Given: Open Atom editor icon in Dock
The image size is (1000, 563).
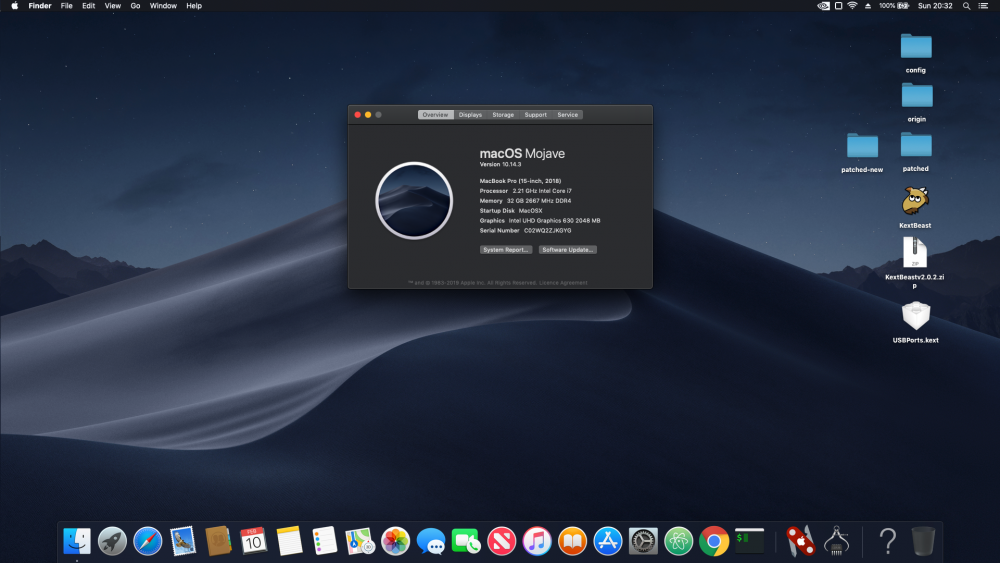Looking at the screenshot, I should tap(679, 541).
